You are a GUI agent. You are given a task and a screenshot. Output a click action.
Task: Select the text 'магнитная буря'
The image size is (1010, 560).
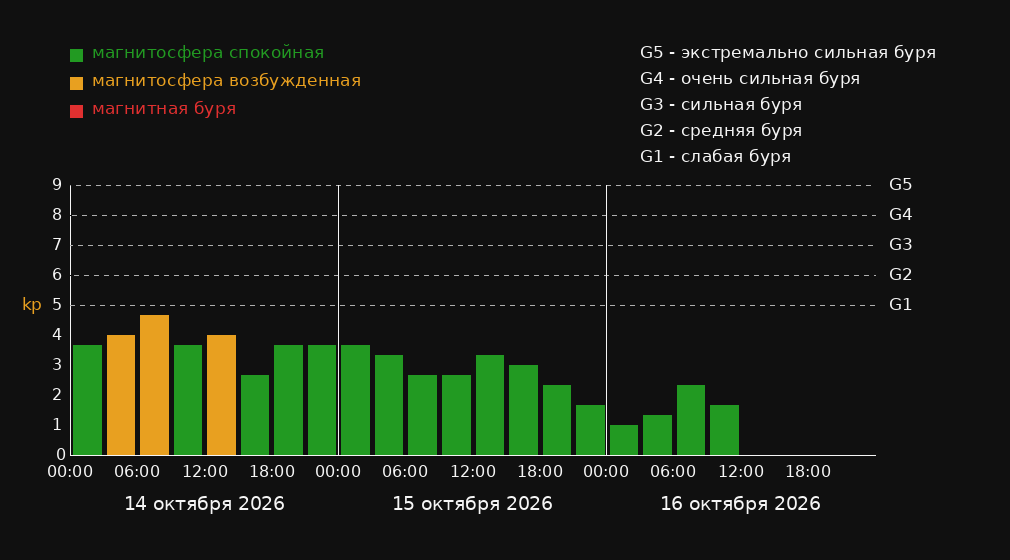tap(164, 109)
